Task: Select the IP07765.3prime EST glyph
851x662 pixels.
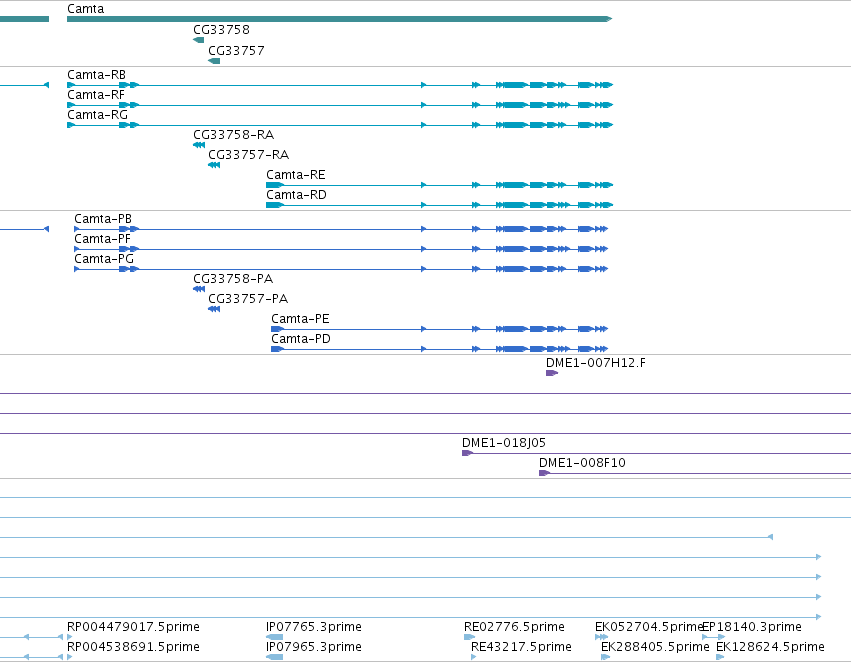Action: click(275, 637)
